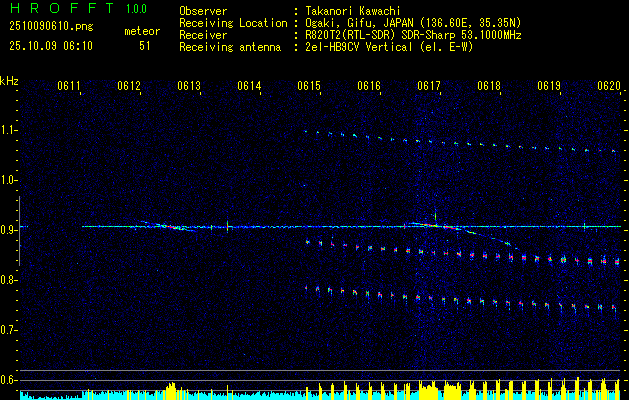The image size is (629, 400).
Task: Click the Observer name Takanori Kawachi
Action: click(353, 11)
